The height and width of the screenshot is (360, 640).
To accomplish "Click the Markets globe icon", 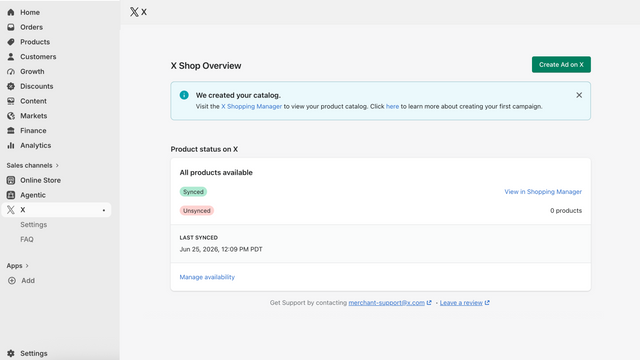I will pyautogui.click(x=11, y=116).
